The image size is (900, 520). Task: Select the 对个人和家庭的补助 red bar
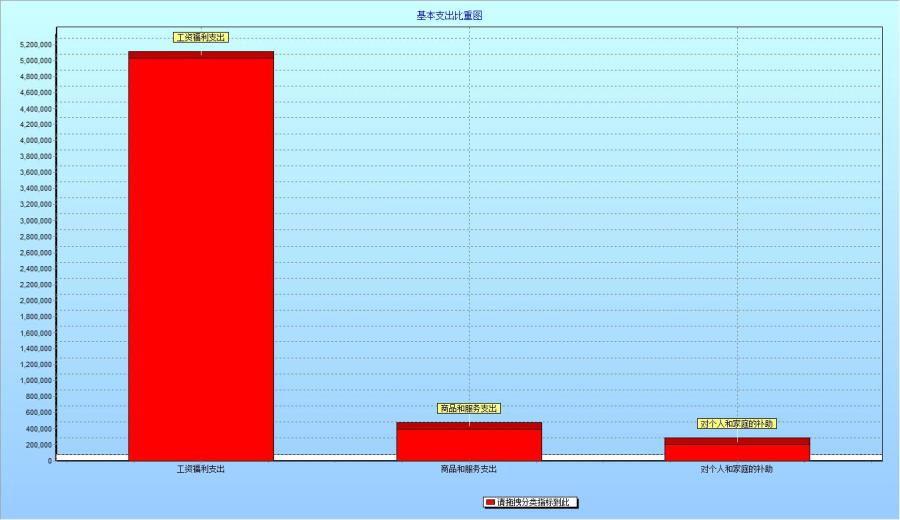point(737,452)
